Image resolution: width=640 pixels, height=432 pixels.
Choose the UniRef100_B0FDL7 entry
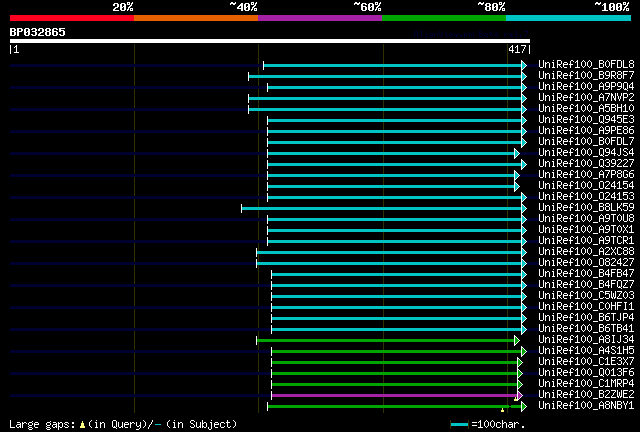(586, 142)
